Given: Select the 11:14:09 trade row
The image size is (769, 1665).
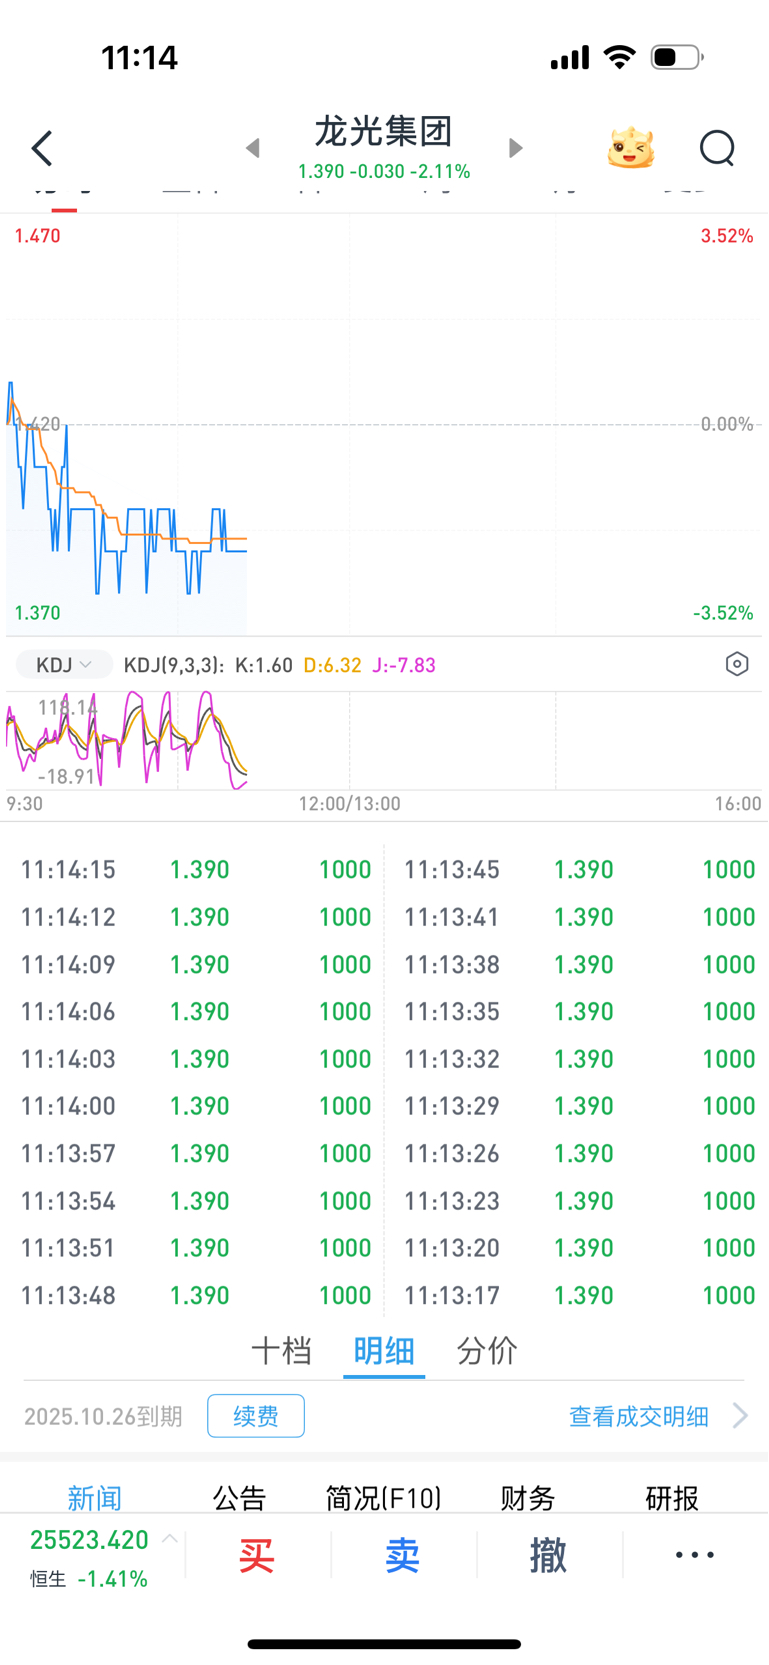Looking at the screenshot, I should click(196, 965).
